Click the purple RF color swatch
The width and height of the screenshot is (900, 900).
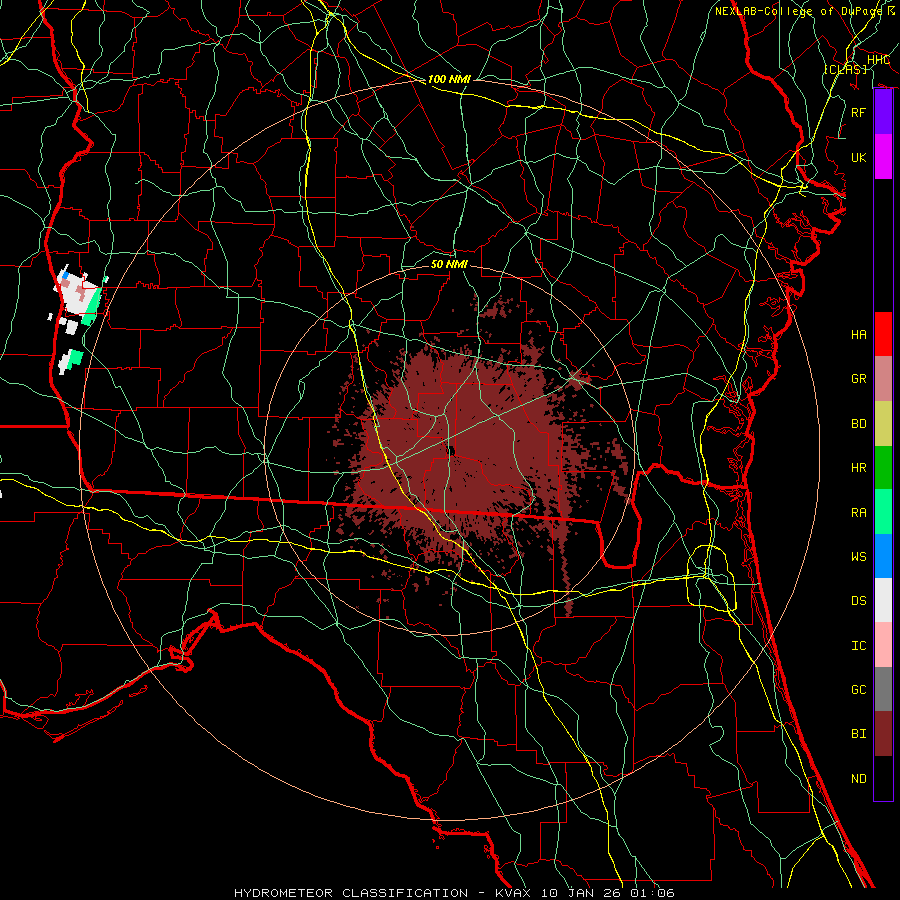(883, 112)
